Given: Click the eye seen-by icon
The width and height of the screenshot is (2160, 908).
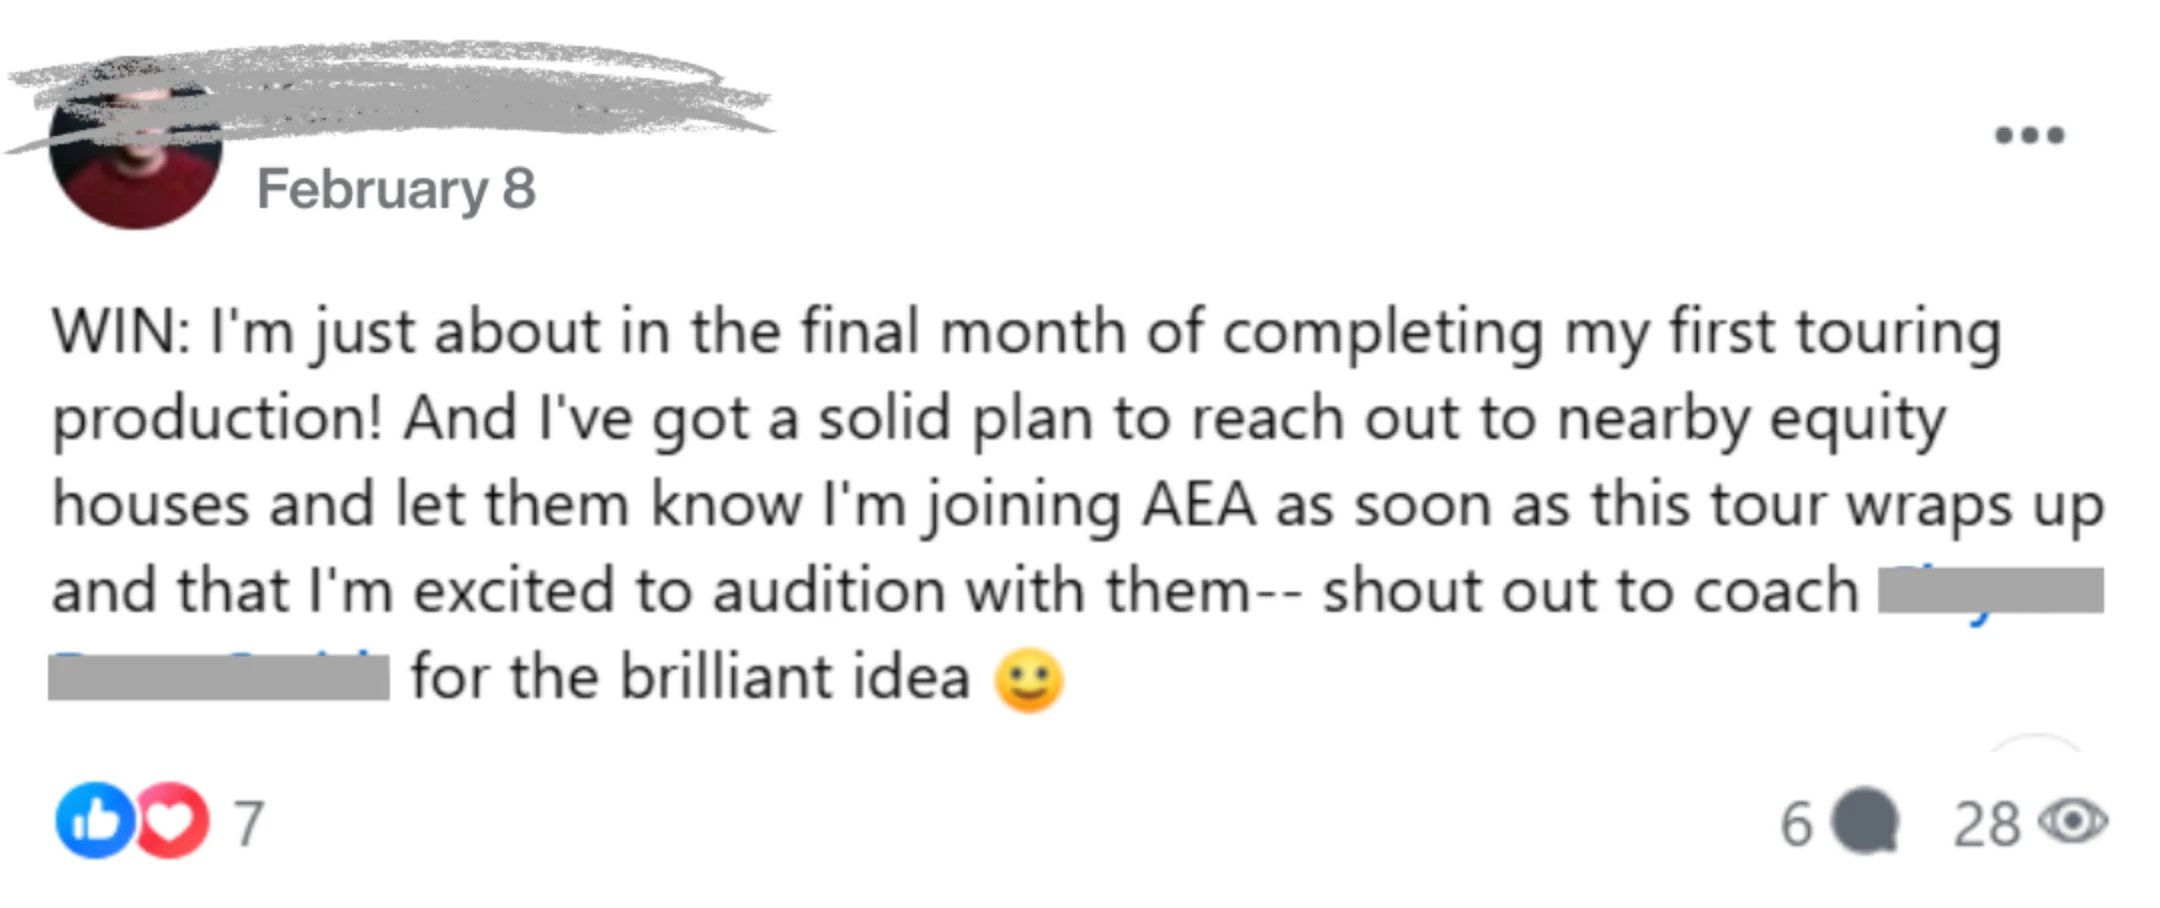Looking at the screenshot, I should coord(2073,822).
